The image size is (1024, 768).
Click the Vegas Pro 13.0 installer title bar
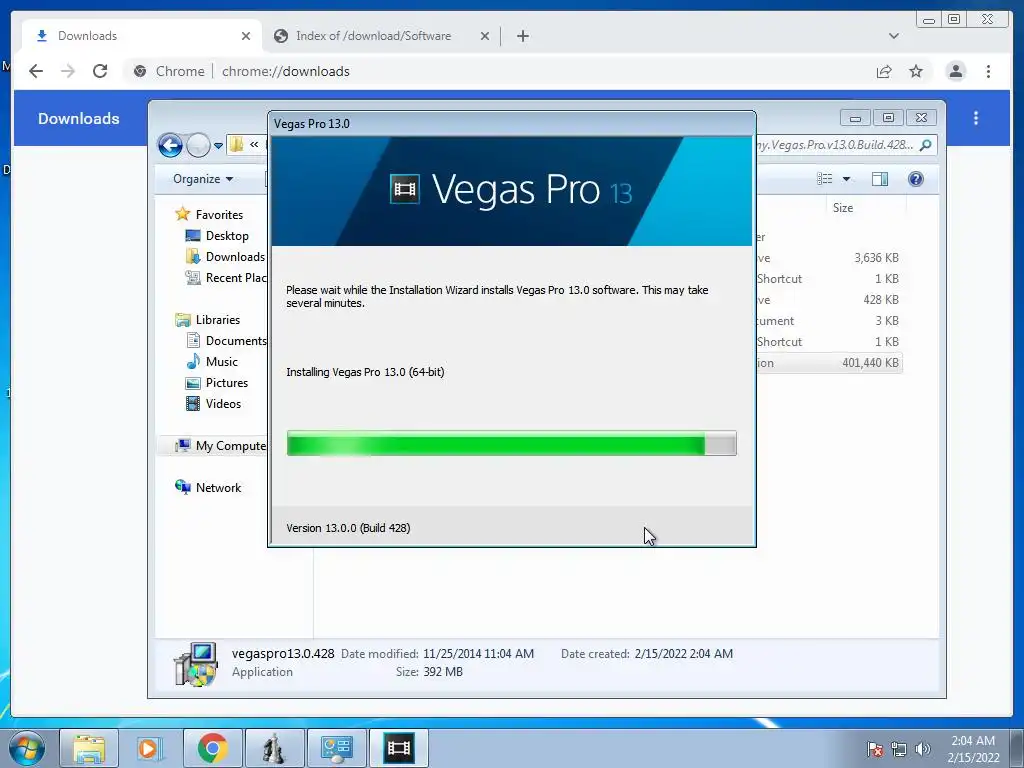tap(511, 123)
